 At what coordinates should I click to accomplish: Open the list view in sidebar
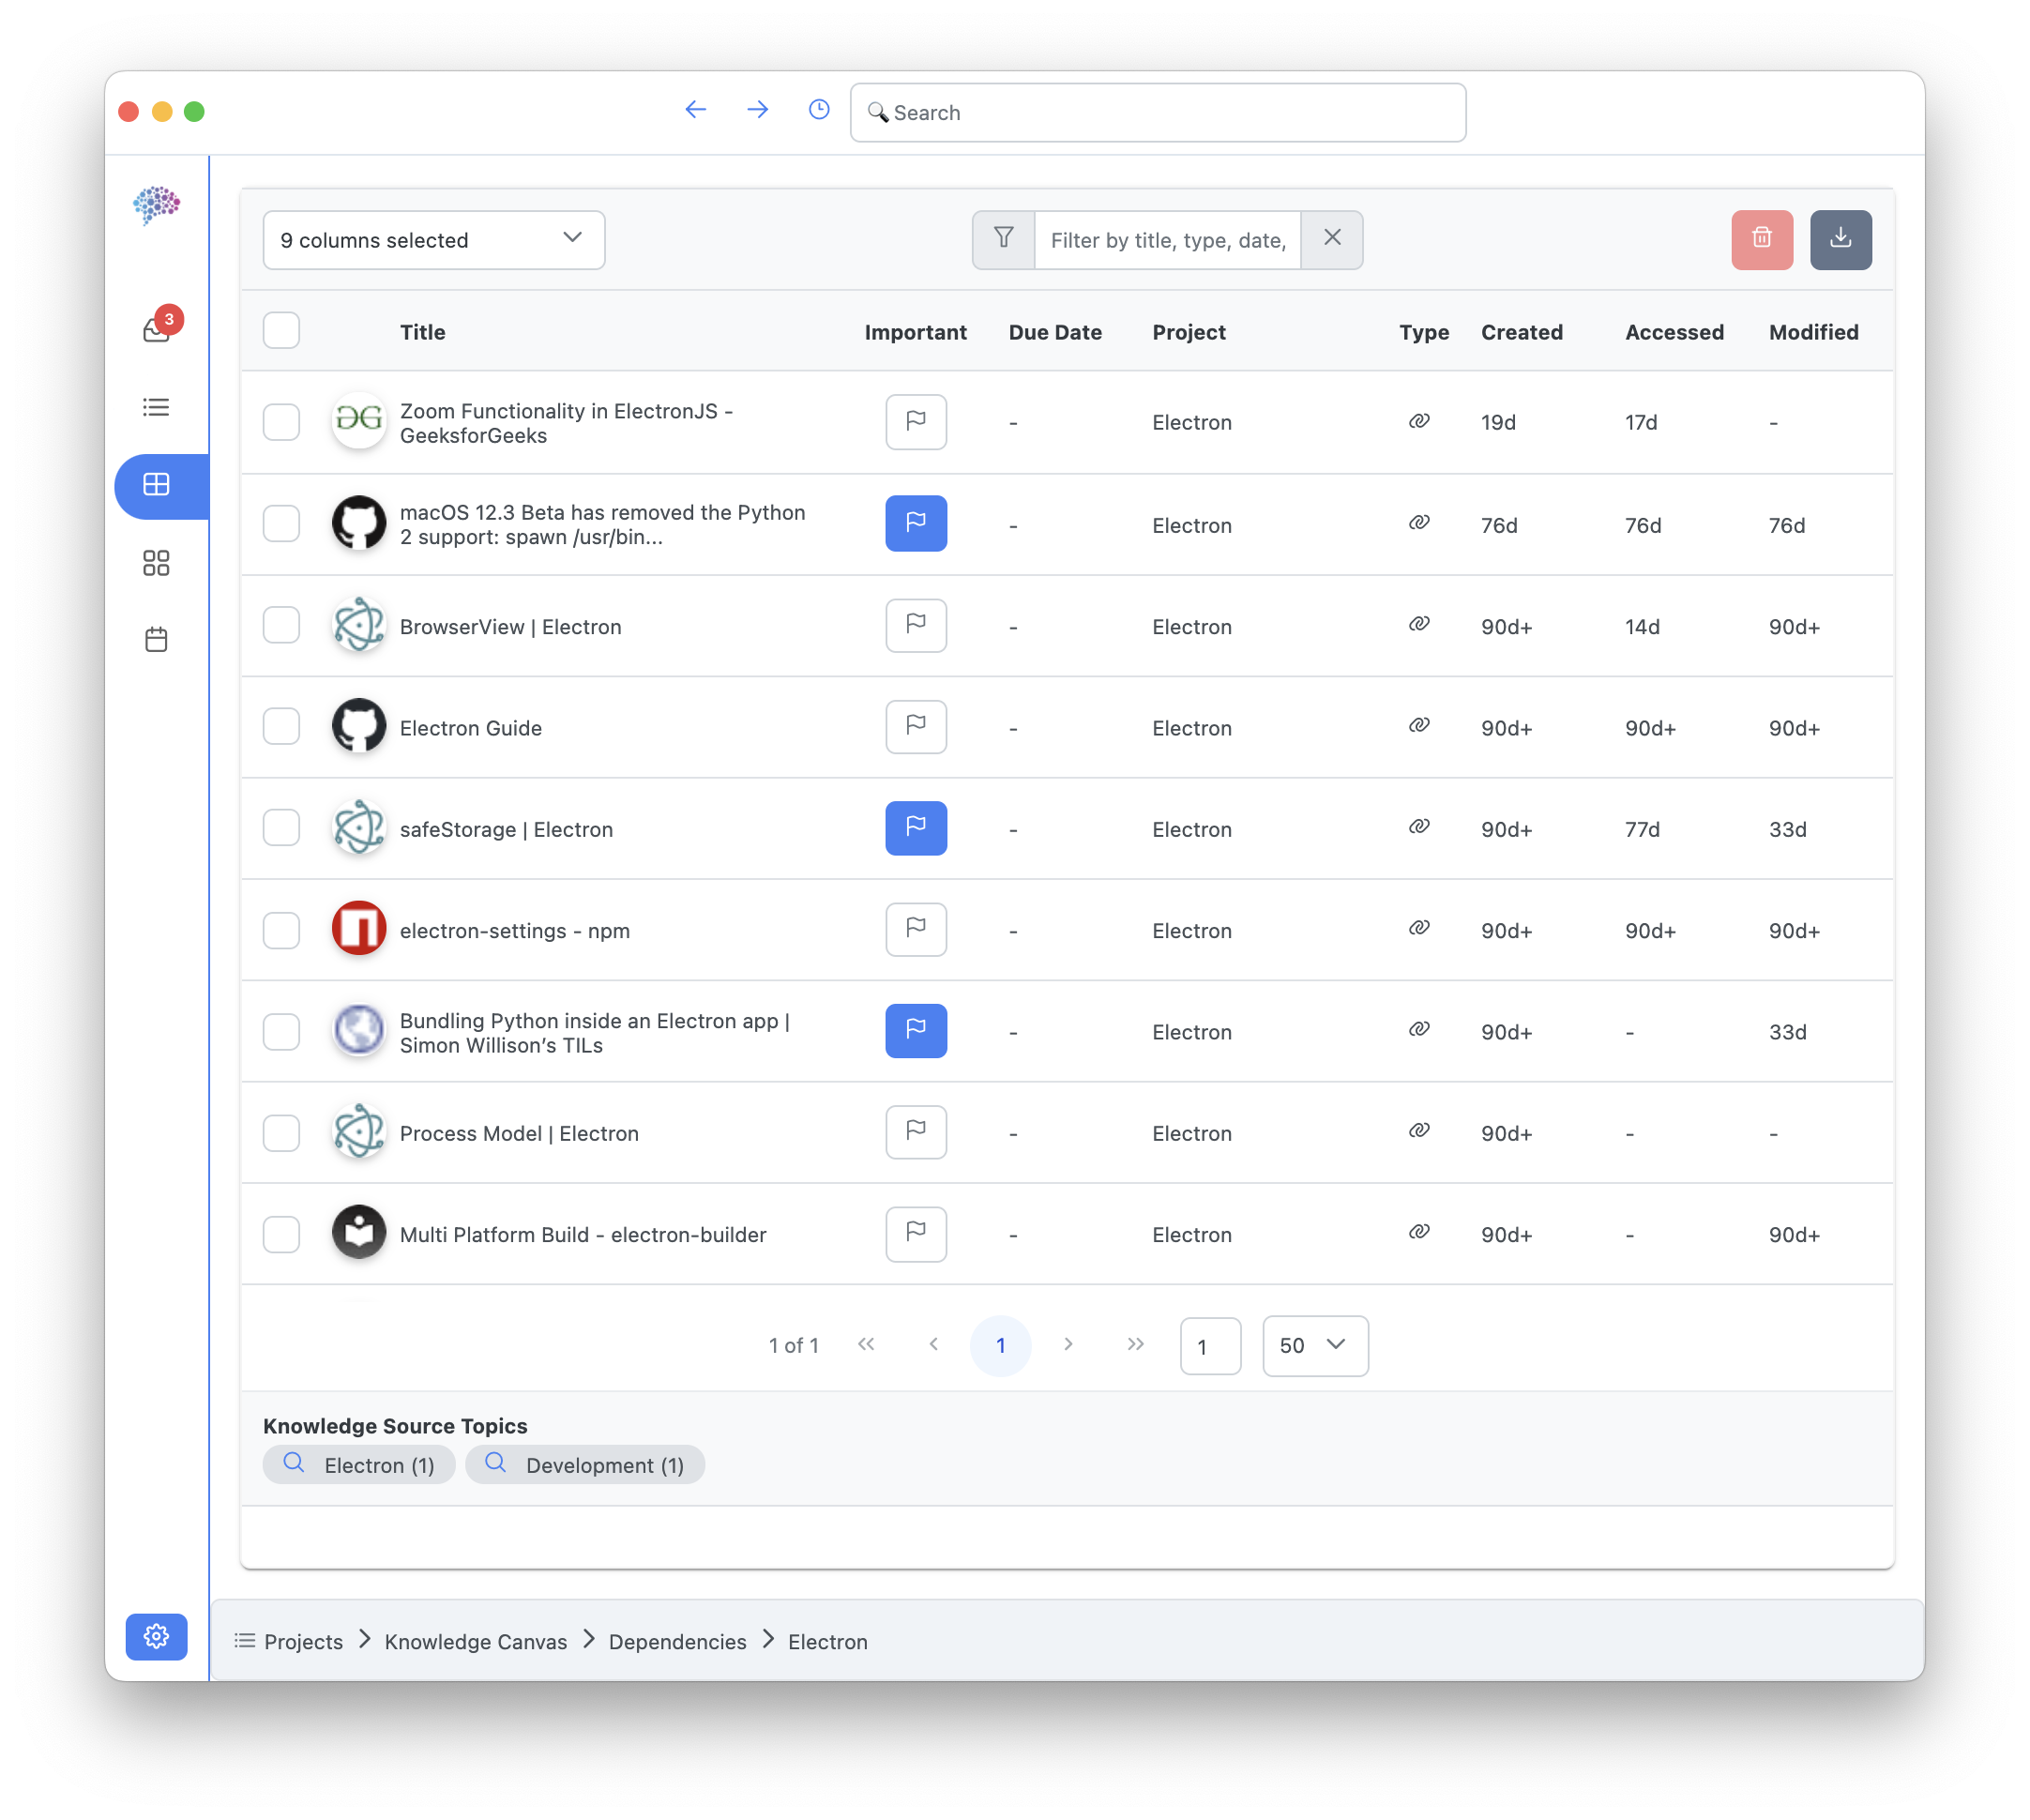click(156, 407)
